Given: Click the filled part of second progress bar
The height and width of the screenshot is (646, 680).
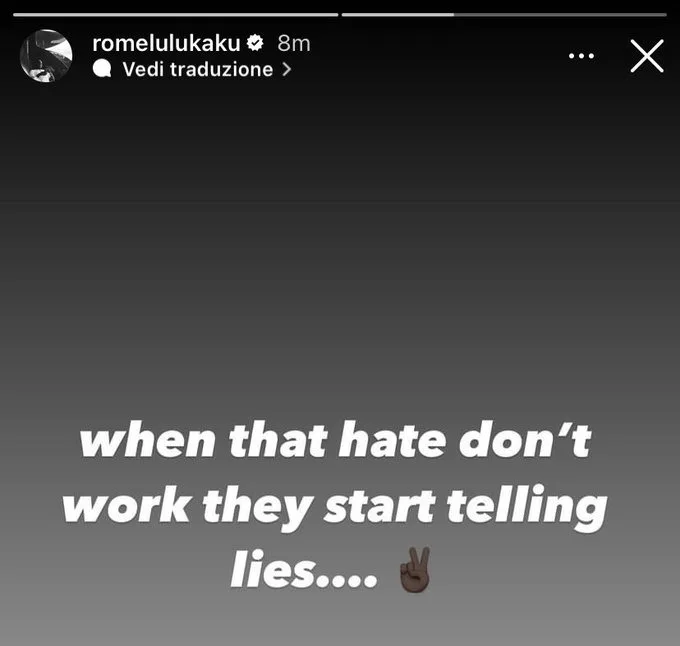Looking at the screenshot, I should point(398,15).
